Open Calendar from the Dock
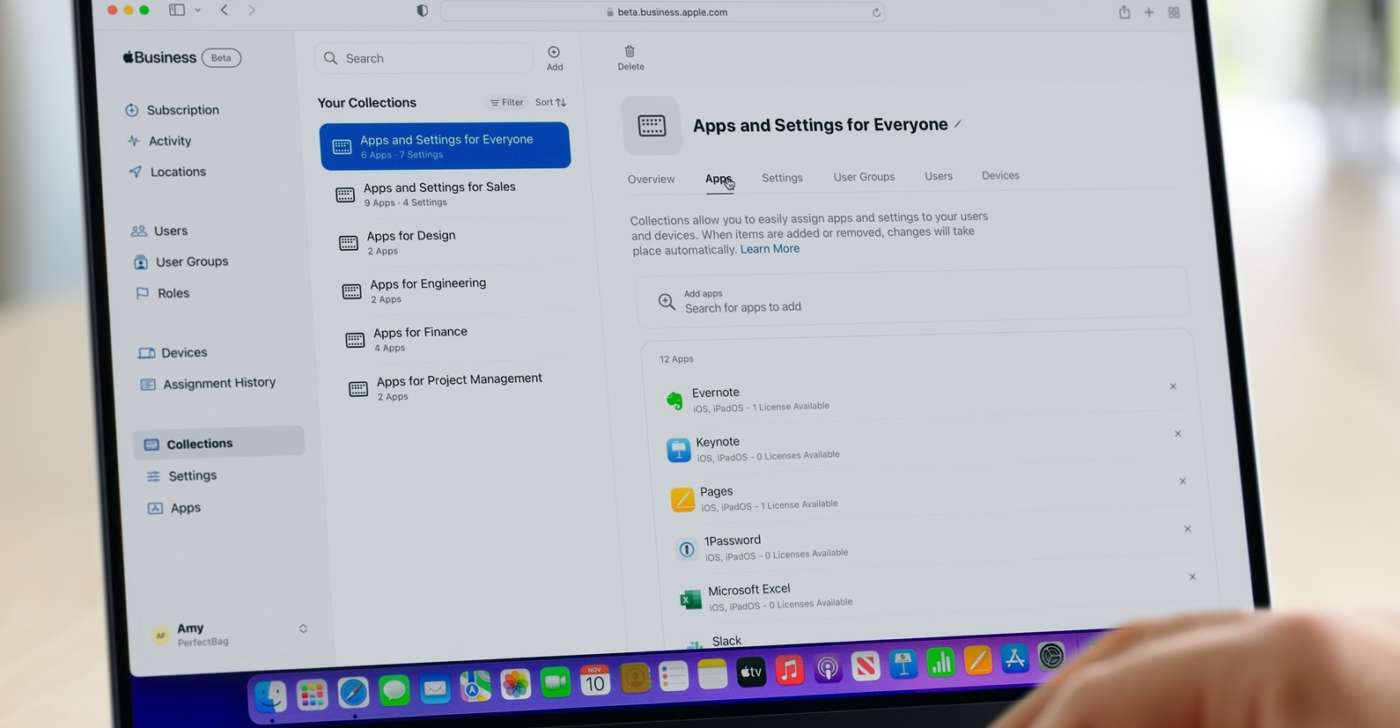 point(595,680)
